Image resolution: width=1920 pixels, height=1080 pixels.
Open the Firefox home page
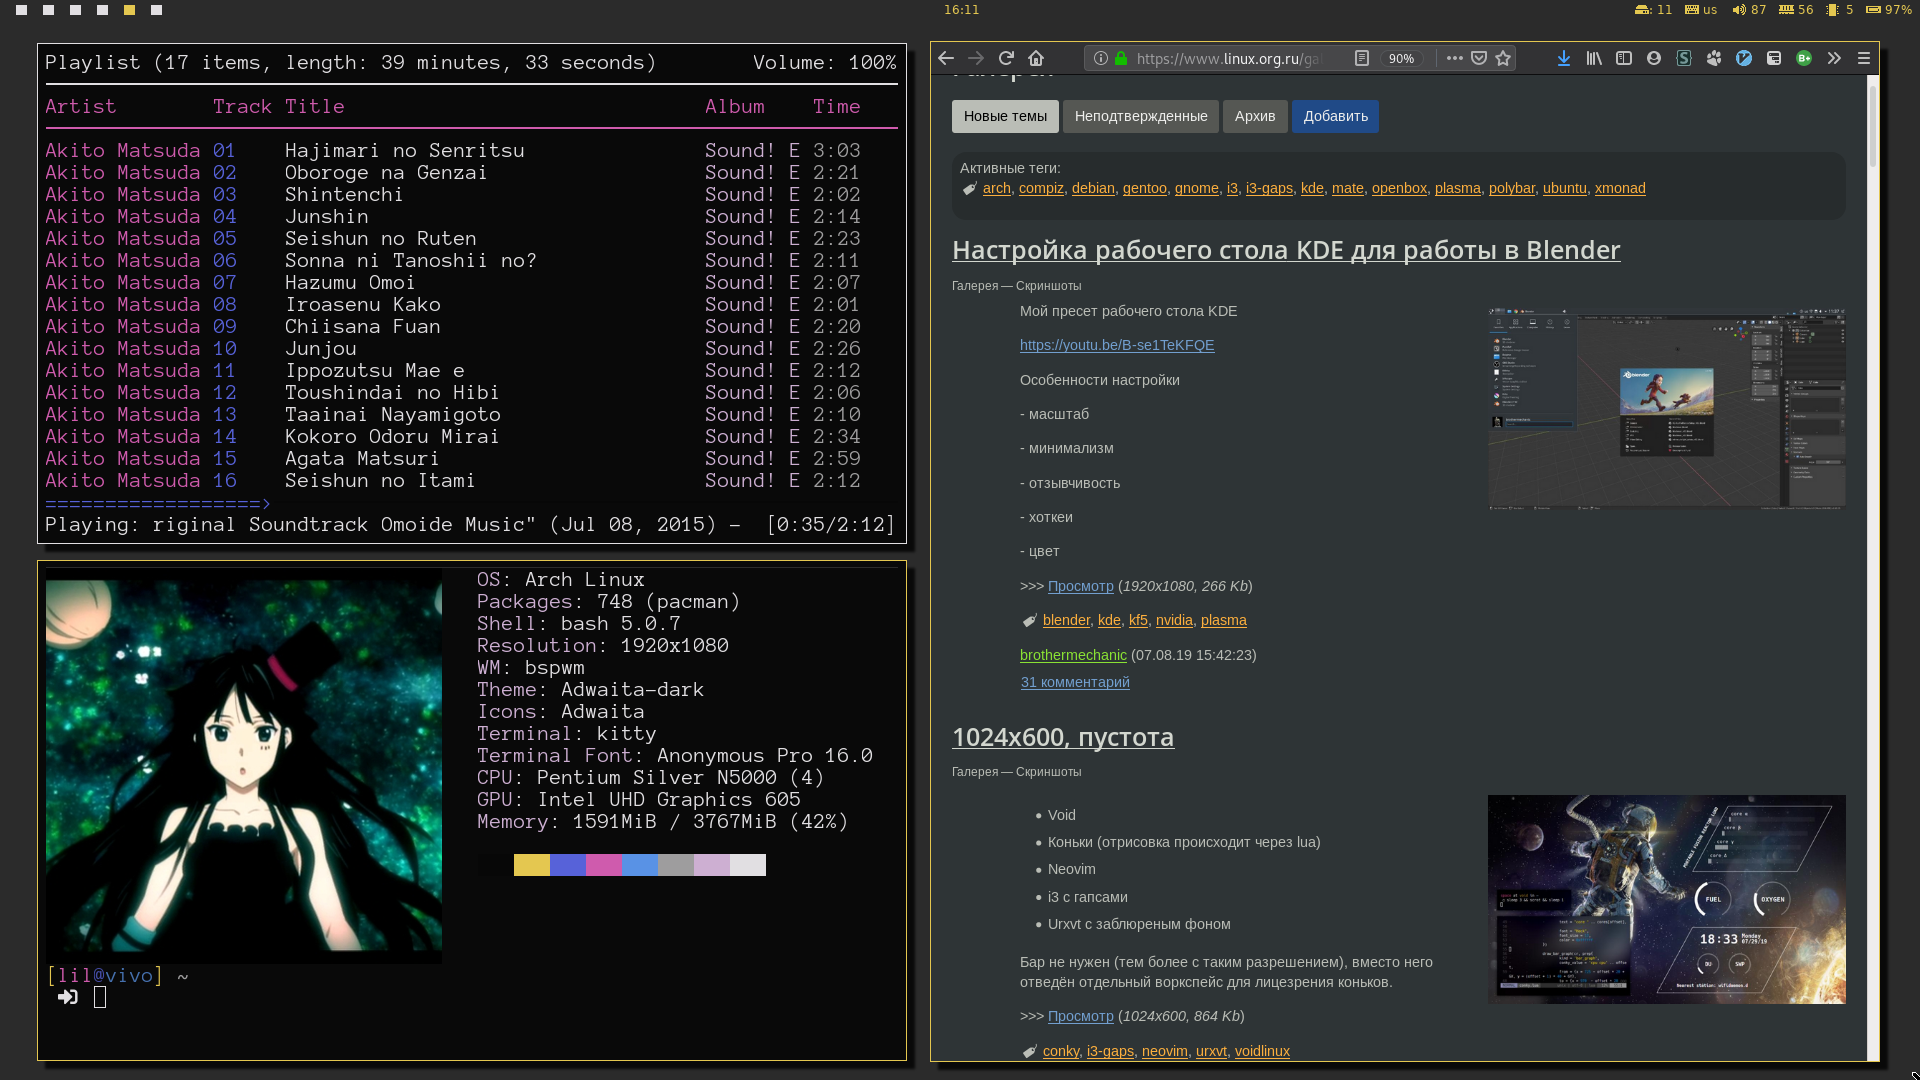(1036, 58)
